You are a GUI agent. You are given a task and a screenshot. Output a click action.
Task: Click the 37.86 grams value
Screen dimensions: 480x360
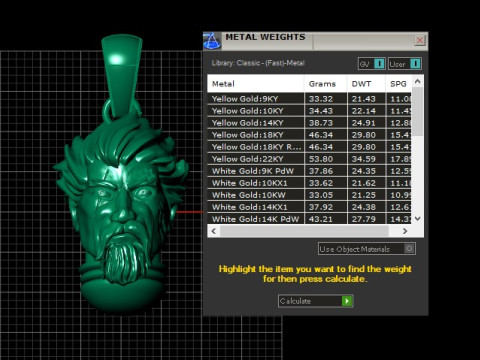tap(321, 171)
